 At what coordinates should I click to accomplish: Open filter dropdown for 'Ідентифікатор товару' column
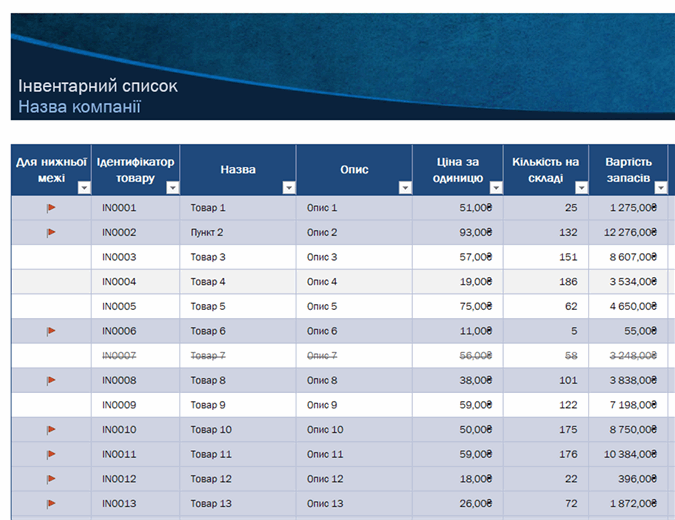(172, 187)
